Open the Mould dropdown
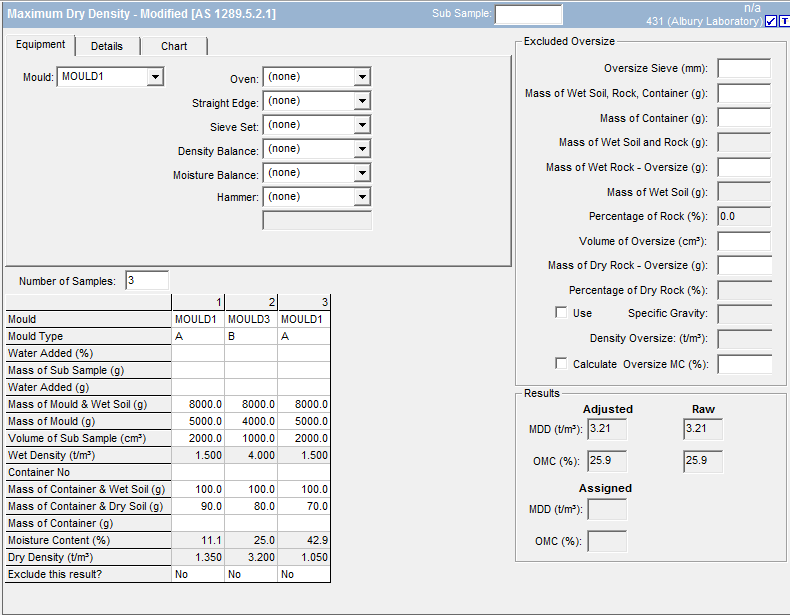 pos(154,76)
